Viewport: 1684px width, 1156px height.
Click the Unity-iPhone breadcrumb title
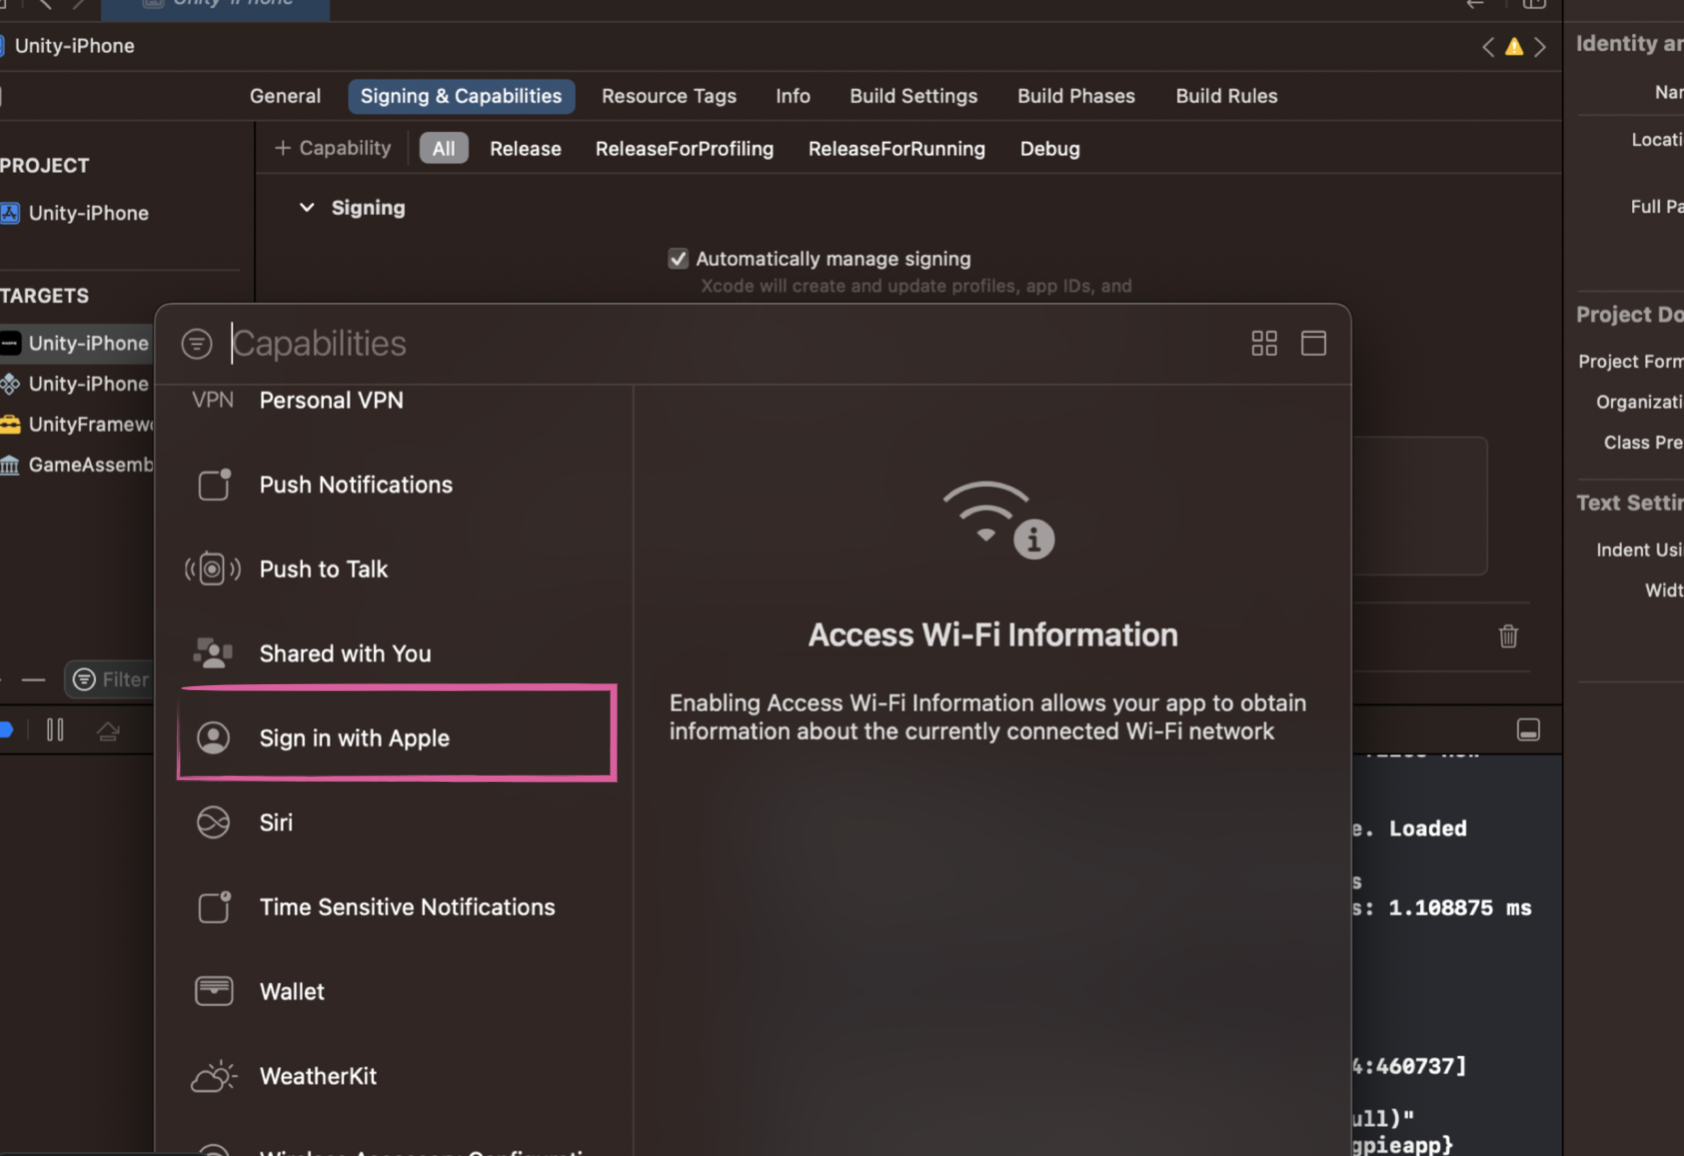click(x=74, y=46)
